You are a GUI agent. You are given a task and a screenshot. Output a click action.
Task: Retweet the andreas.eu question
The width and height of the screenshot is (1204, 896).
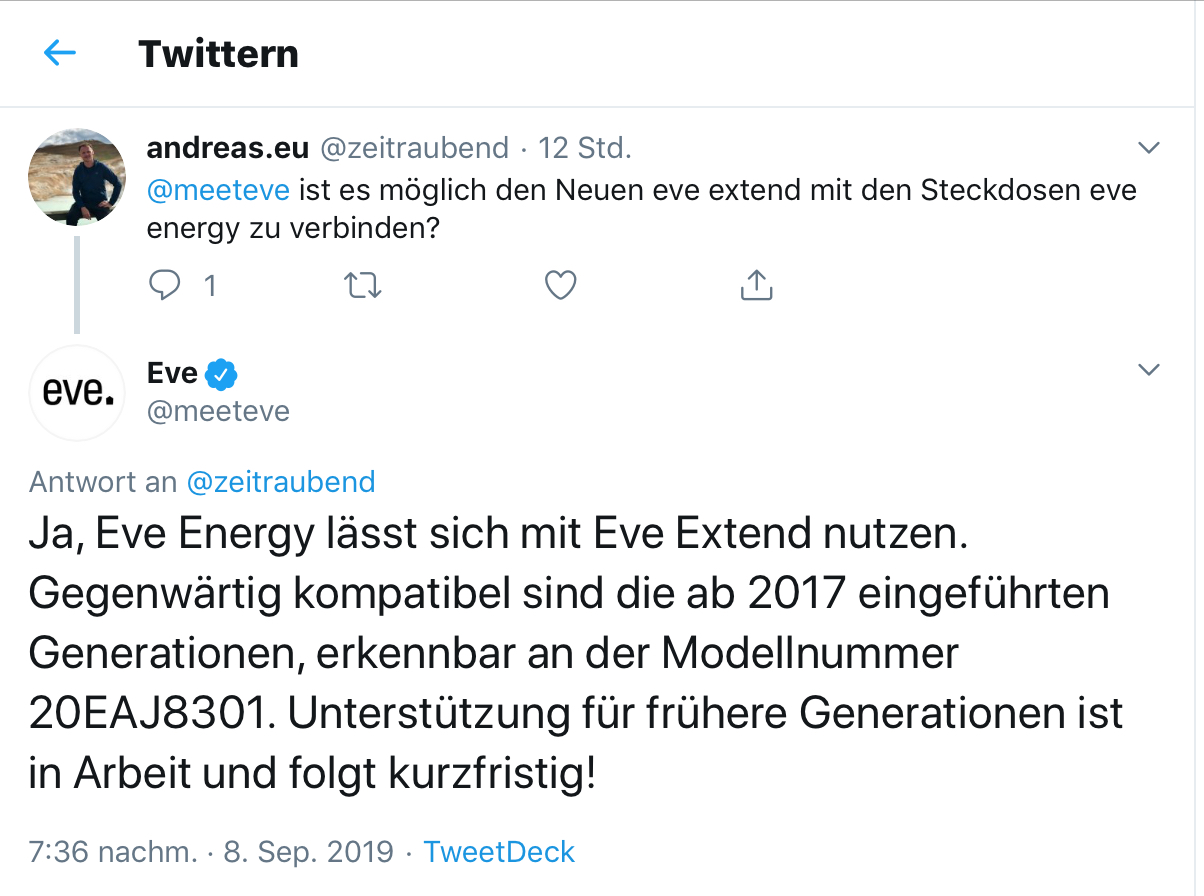coord(362,286)
